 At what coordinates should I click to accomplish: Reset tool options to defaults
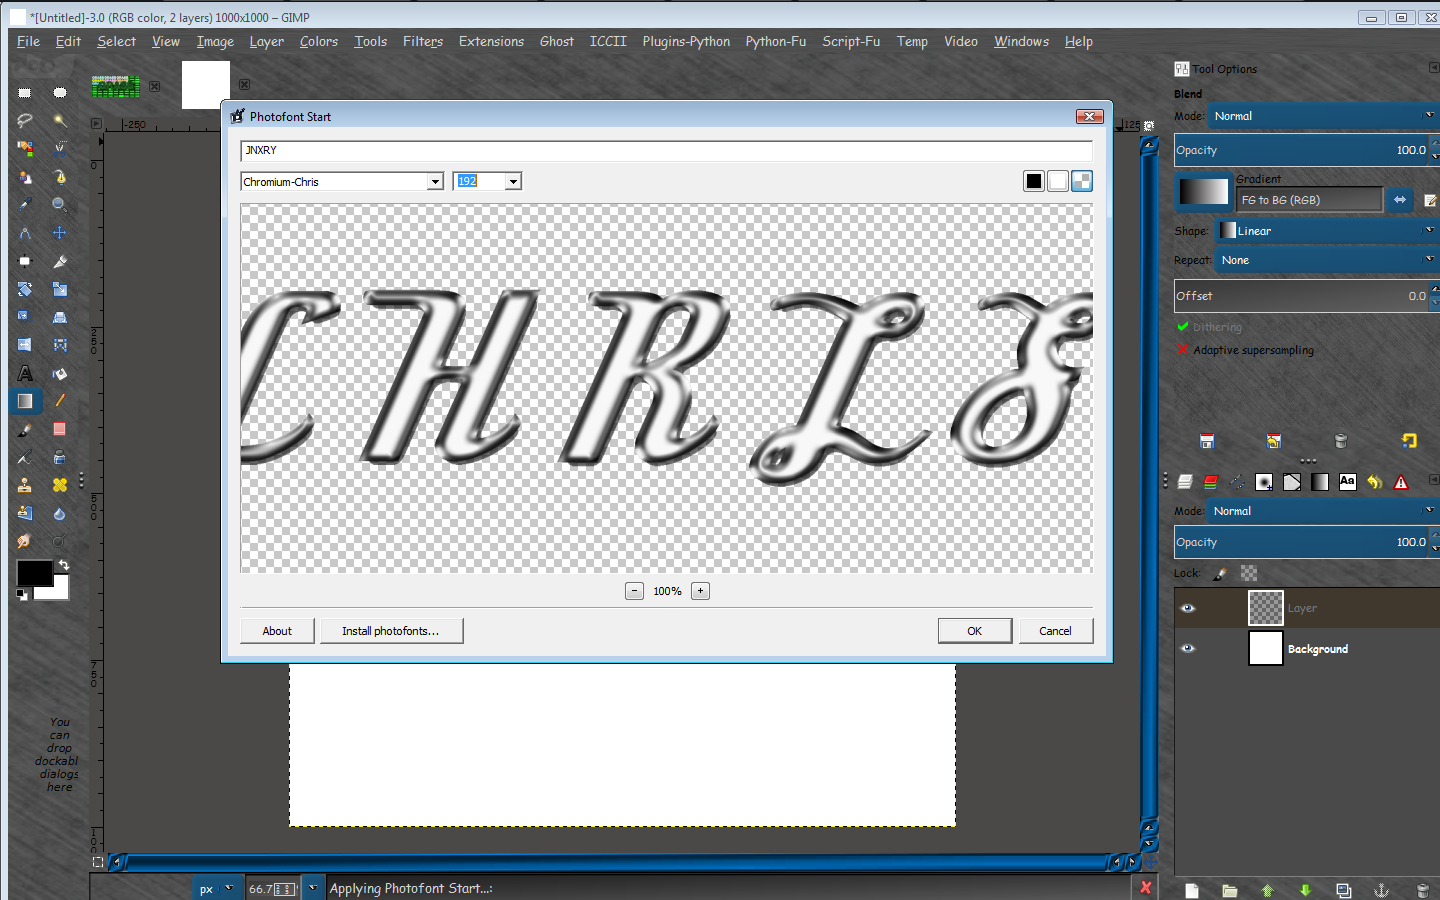(x=1409, y=440)
